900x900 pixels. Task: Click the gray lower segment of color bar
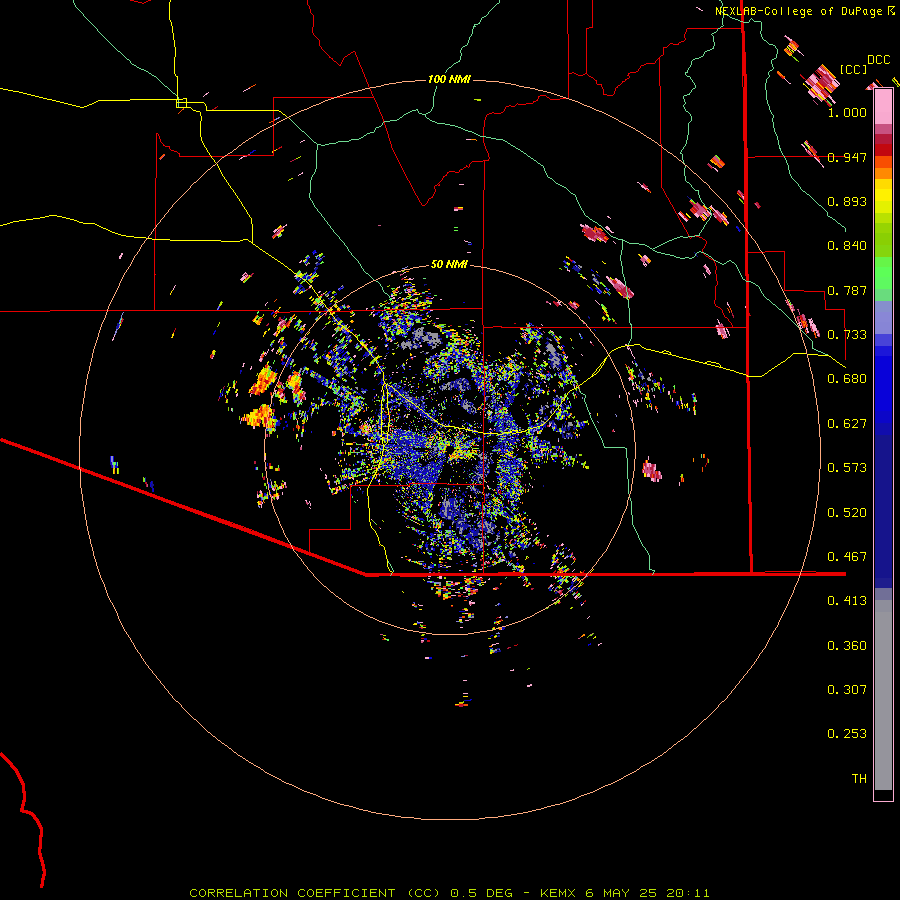(x=883, y=695)
